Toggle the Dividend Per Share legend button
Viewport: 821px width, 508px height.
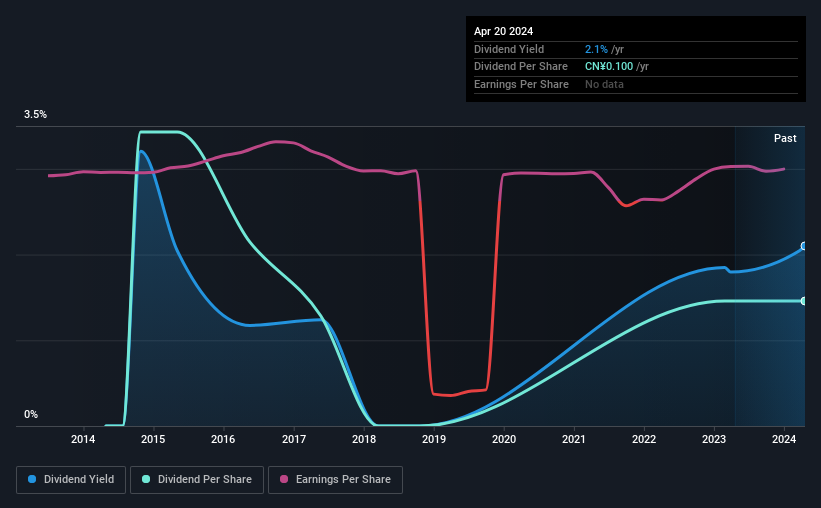(x=197, y=480)
